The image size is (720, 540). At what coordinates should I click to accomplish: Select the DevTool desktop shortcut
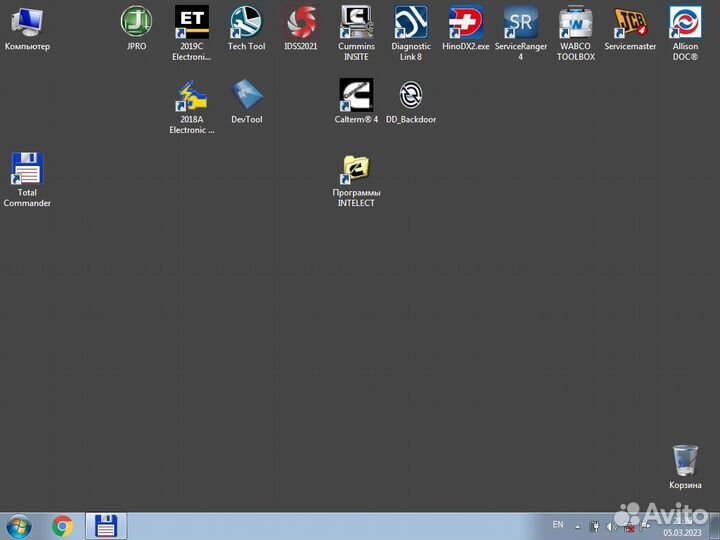pyautogui.click(x=246, y=95)
